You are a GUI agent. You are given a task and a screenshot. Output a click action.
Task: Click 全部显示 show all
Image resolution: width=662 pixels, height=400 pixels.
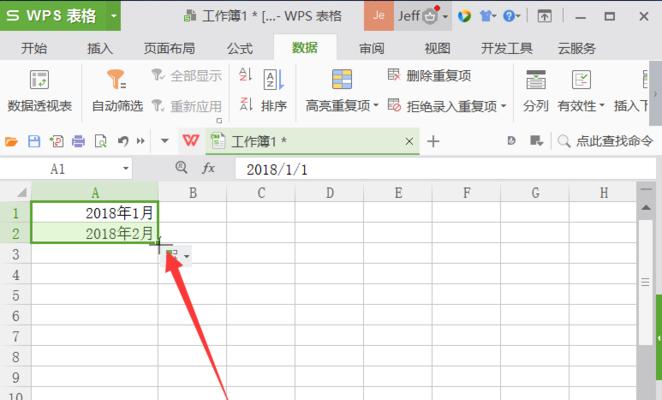click(x=186, y=76)
